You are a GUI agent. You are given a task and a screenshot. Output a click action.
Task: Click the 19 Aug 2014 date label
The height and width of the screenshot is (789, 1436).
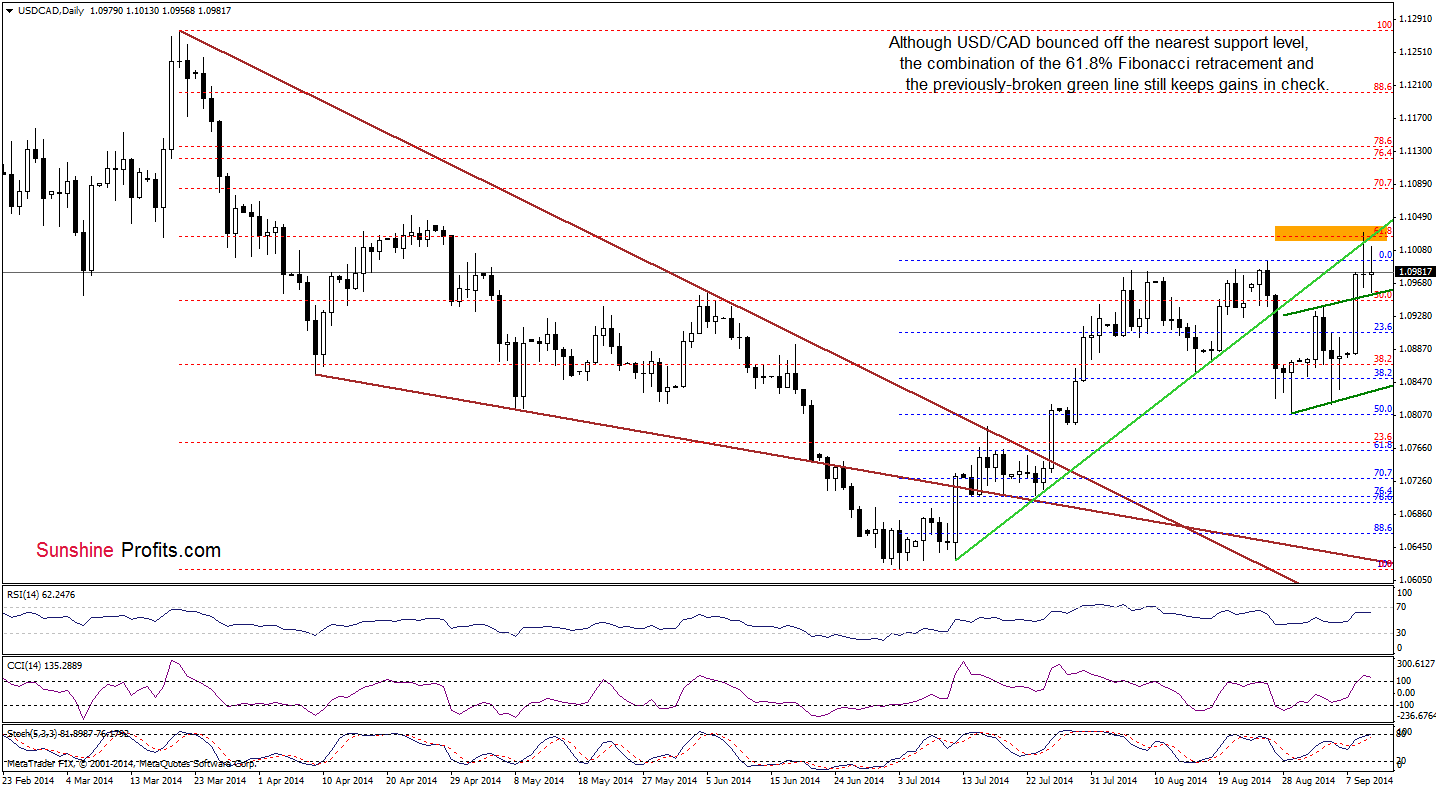click(1245, 780)
